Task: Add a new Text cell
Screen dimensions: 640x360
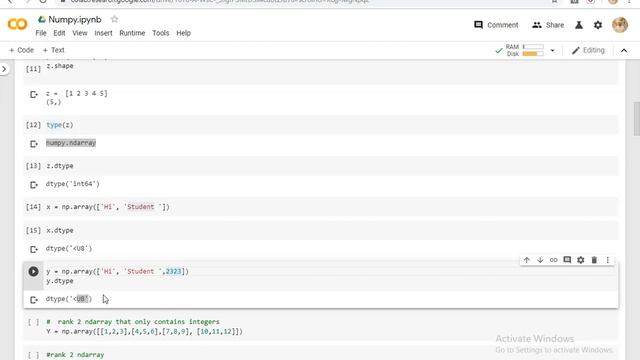Action: pyautogui.click(x=53, y=50)
